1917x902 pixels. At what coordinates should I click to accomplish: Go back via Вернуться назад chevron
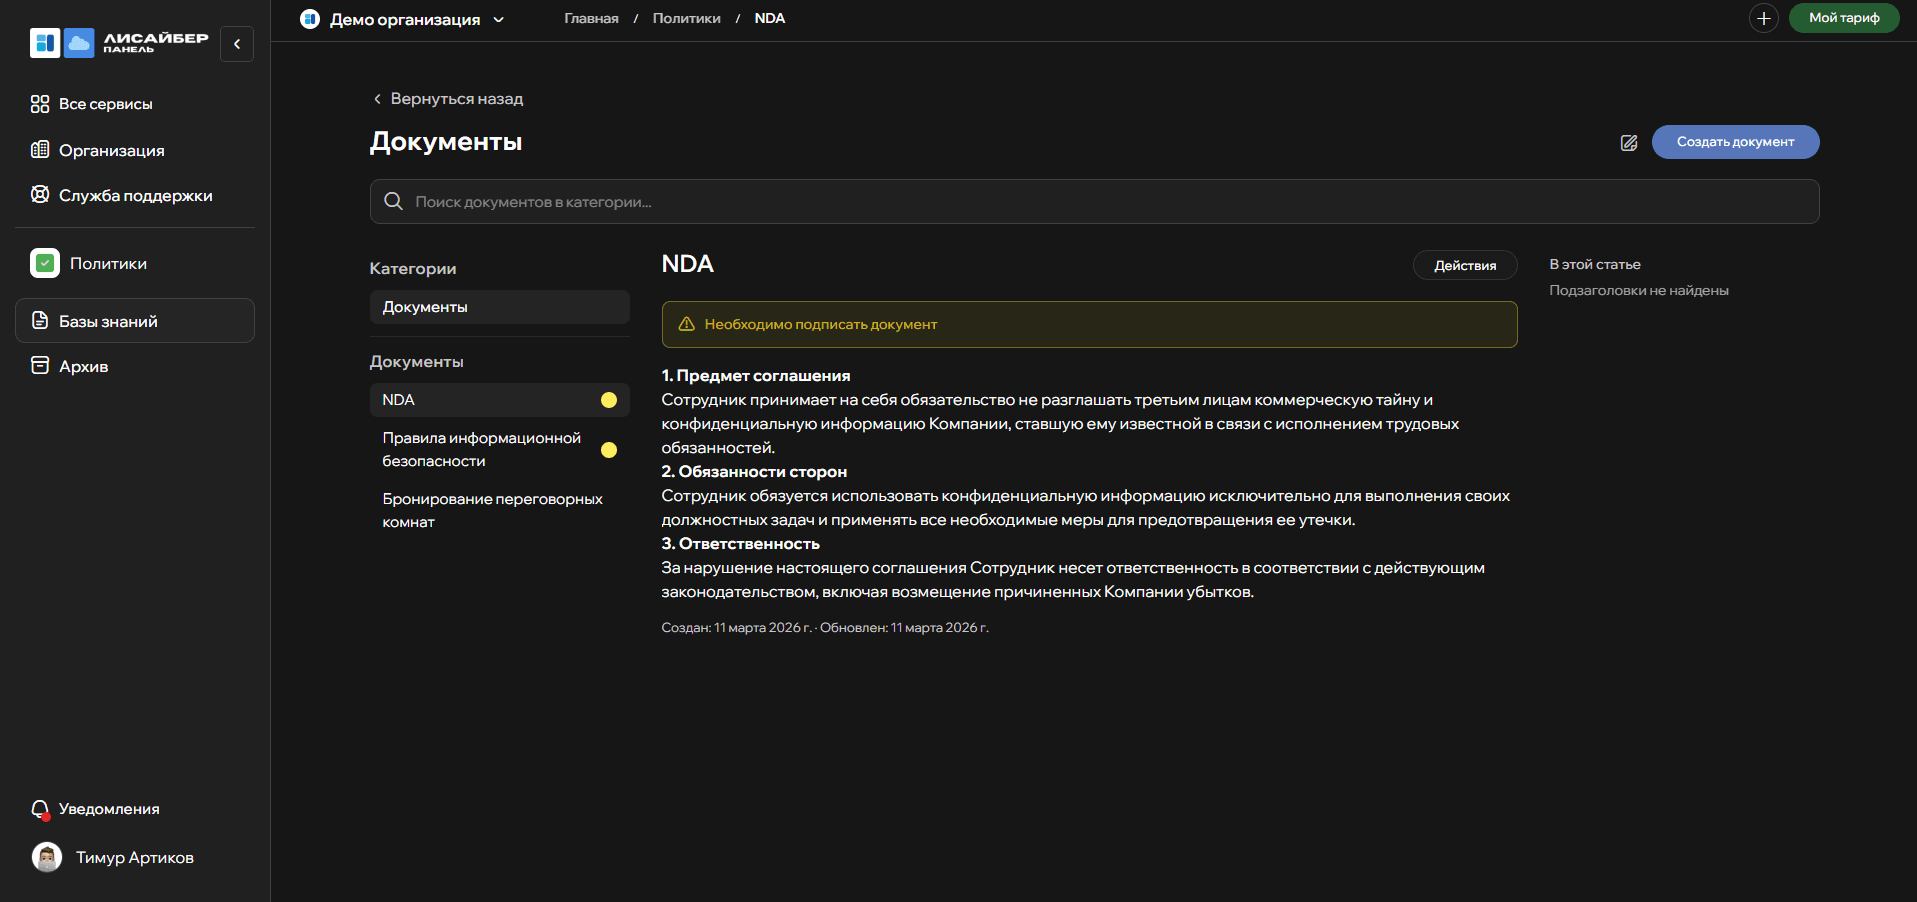click(377, 99)
